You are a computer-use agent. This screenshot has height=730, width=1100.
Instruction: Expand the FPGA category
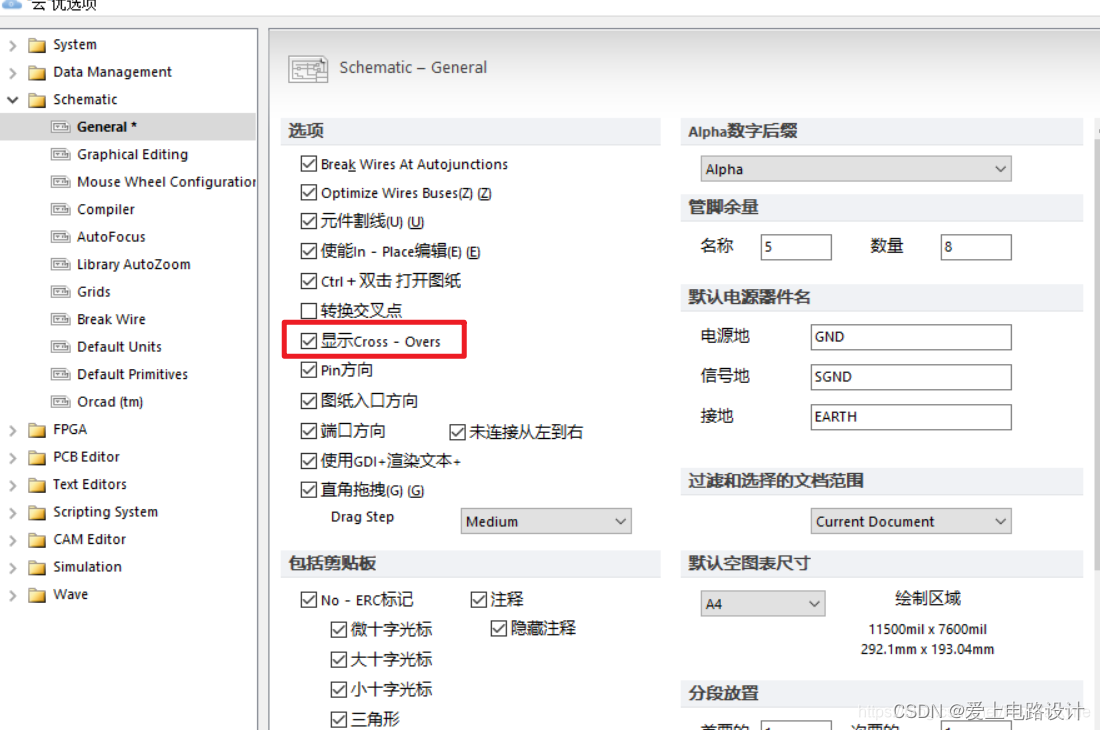coord(11,429)
